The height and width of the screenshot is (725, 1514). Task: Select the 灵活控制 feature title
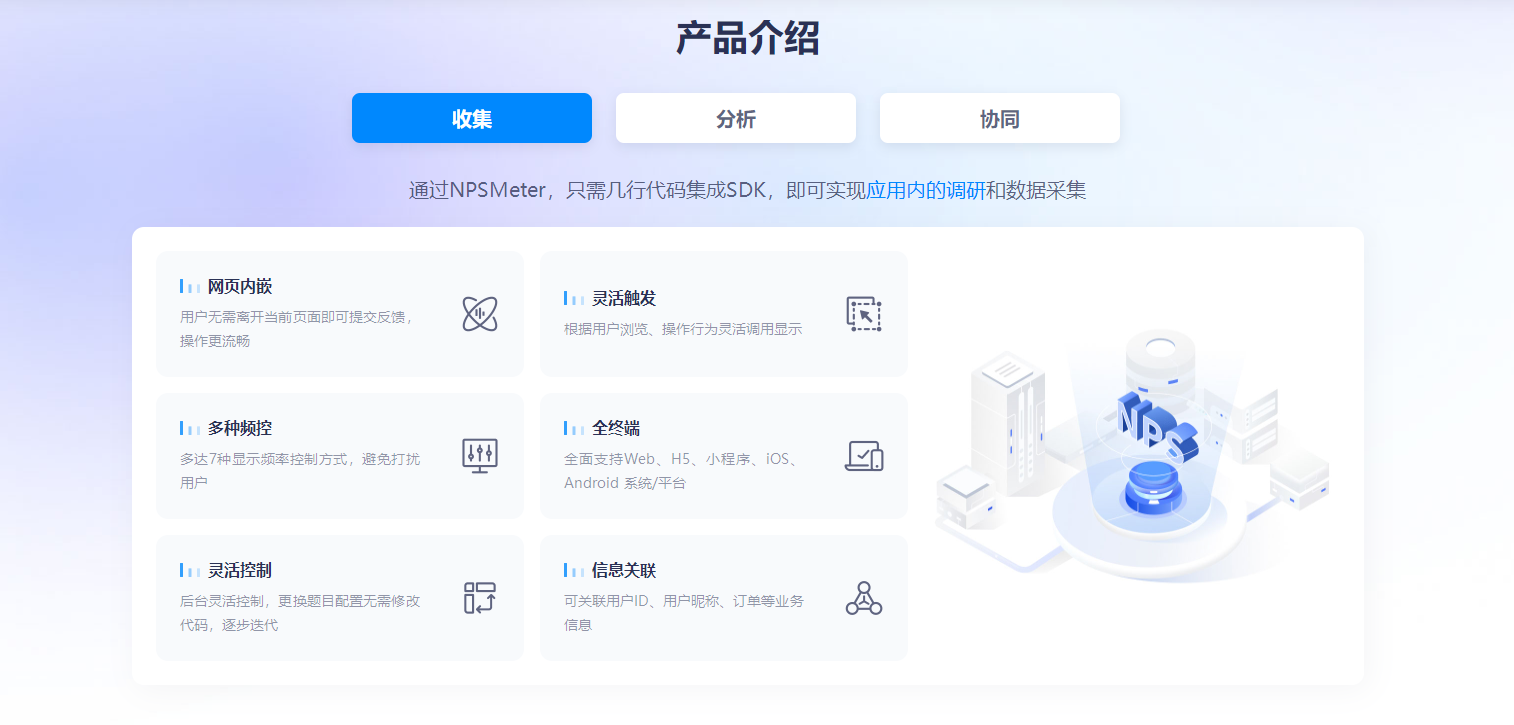coord(240,571)
